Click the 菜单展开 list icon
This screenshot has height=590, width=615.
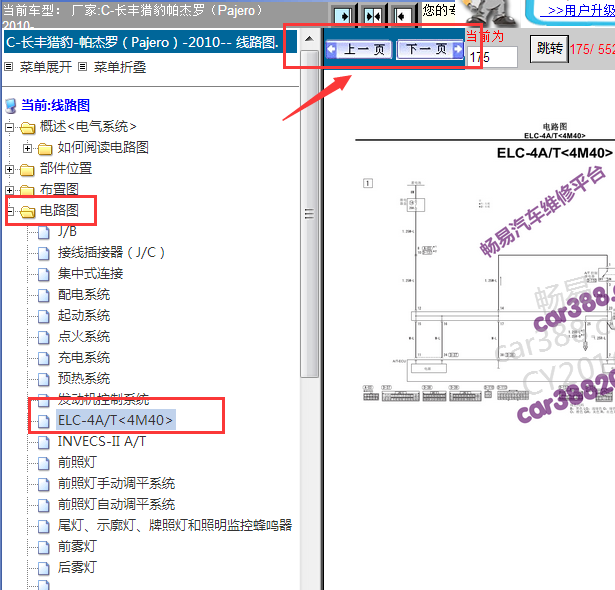click(x=9, y=67)
